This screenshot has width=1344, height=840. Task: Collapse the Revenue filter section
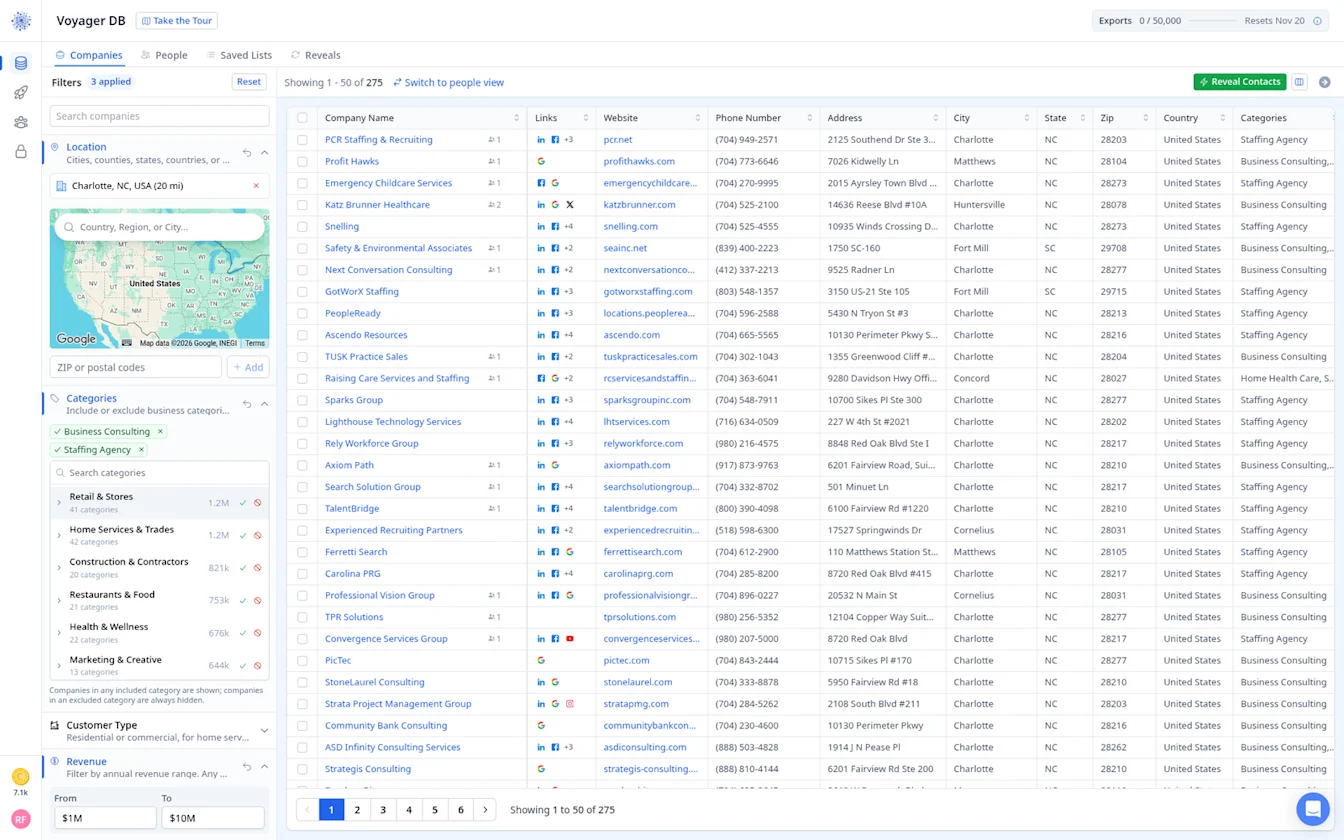click(264, 767)
